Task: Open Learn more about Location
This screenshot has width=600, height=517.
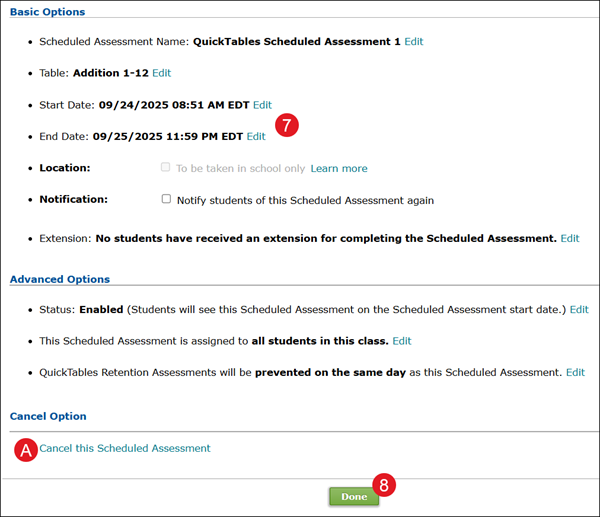Action: [339, 168]
